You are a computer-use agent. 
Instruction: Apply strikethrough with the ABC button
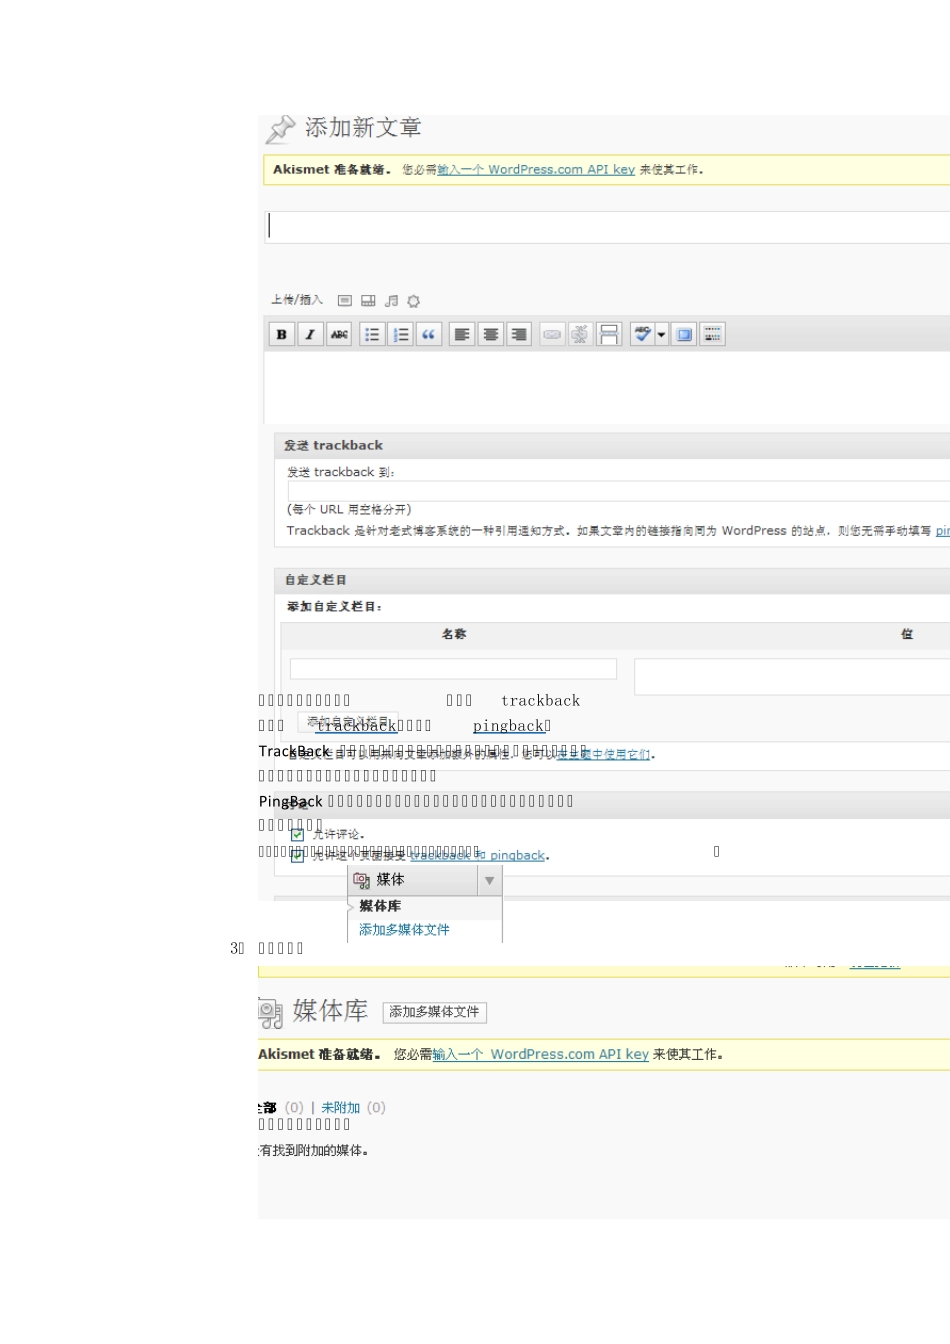click(x=339, y=335)
